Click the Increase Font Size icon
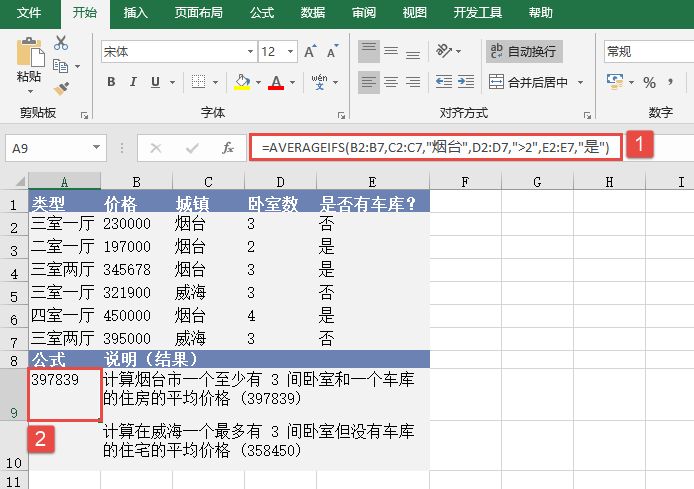The width and height of the screenshot is (694, 489). pos(310,51)
